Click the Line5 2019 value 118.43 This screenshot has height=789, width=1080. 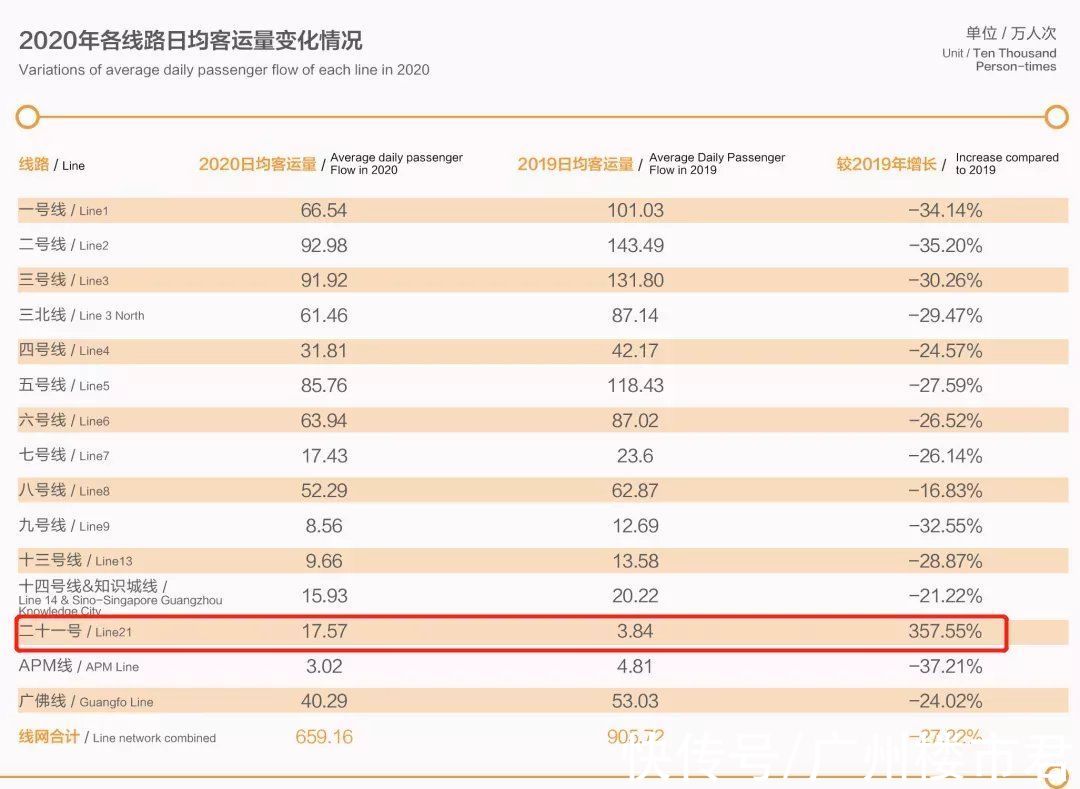point(635,386)
